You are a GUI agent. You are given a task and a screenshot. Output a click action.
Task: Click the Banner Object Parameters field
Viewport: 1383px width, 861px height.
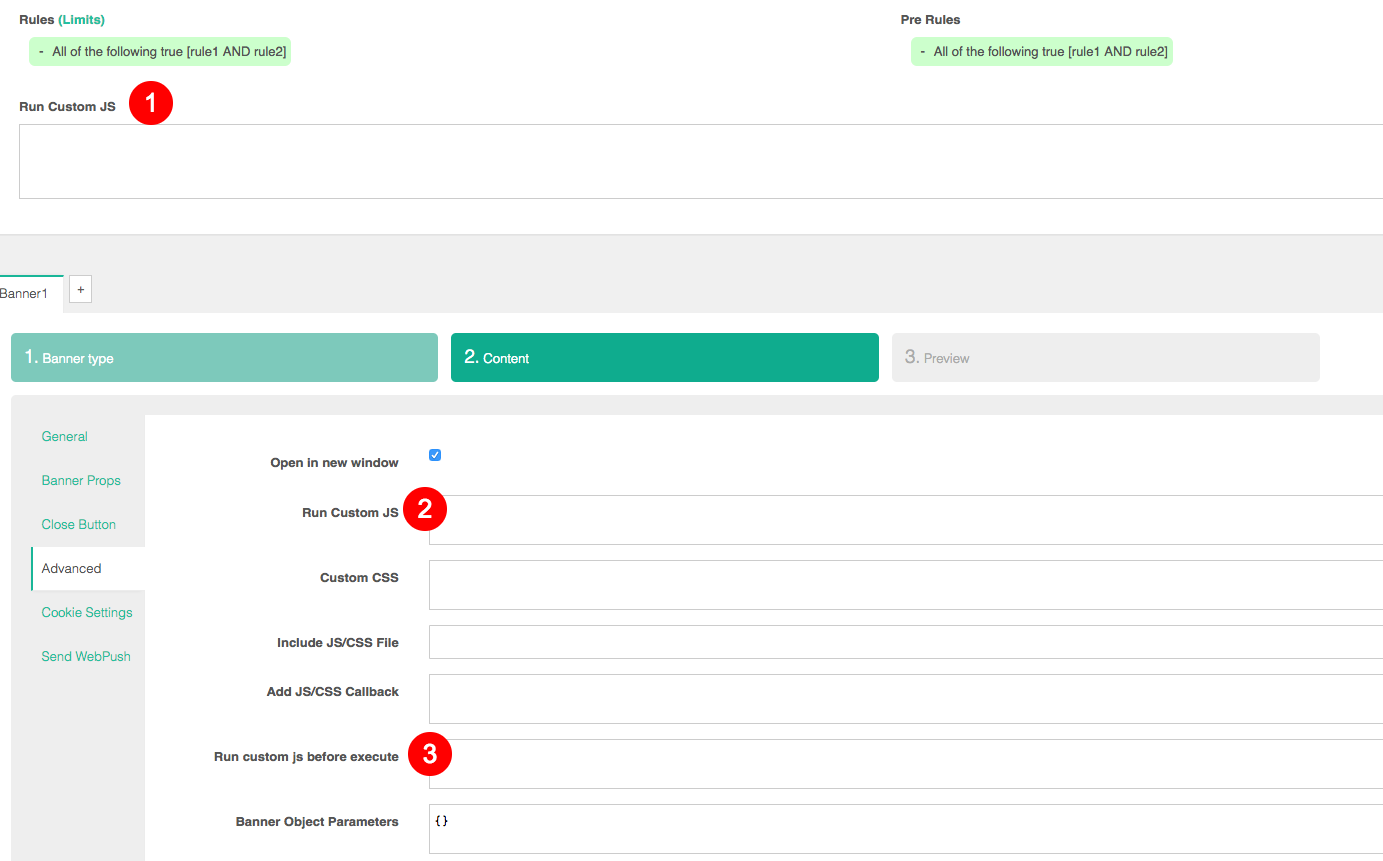pos(906,829)
